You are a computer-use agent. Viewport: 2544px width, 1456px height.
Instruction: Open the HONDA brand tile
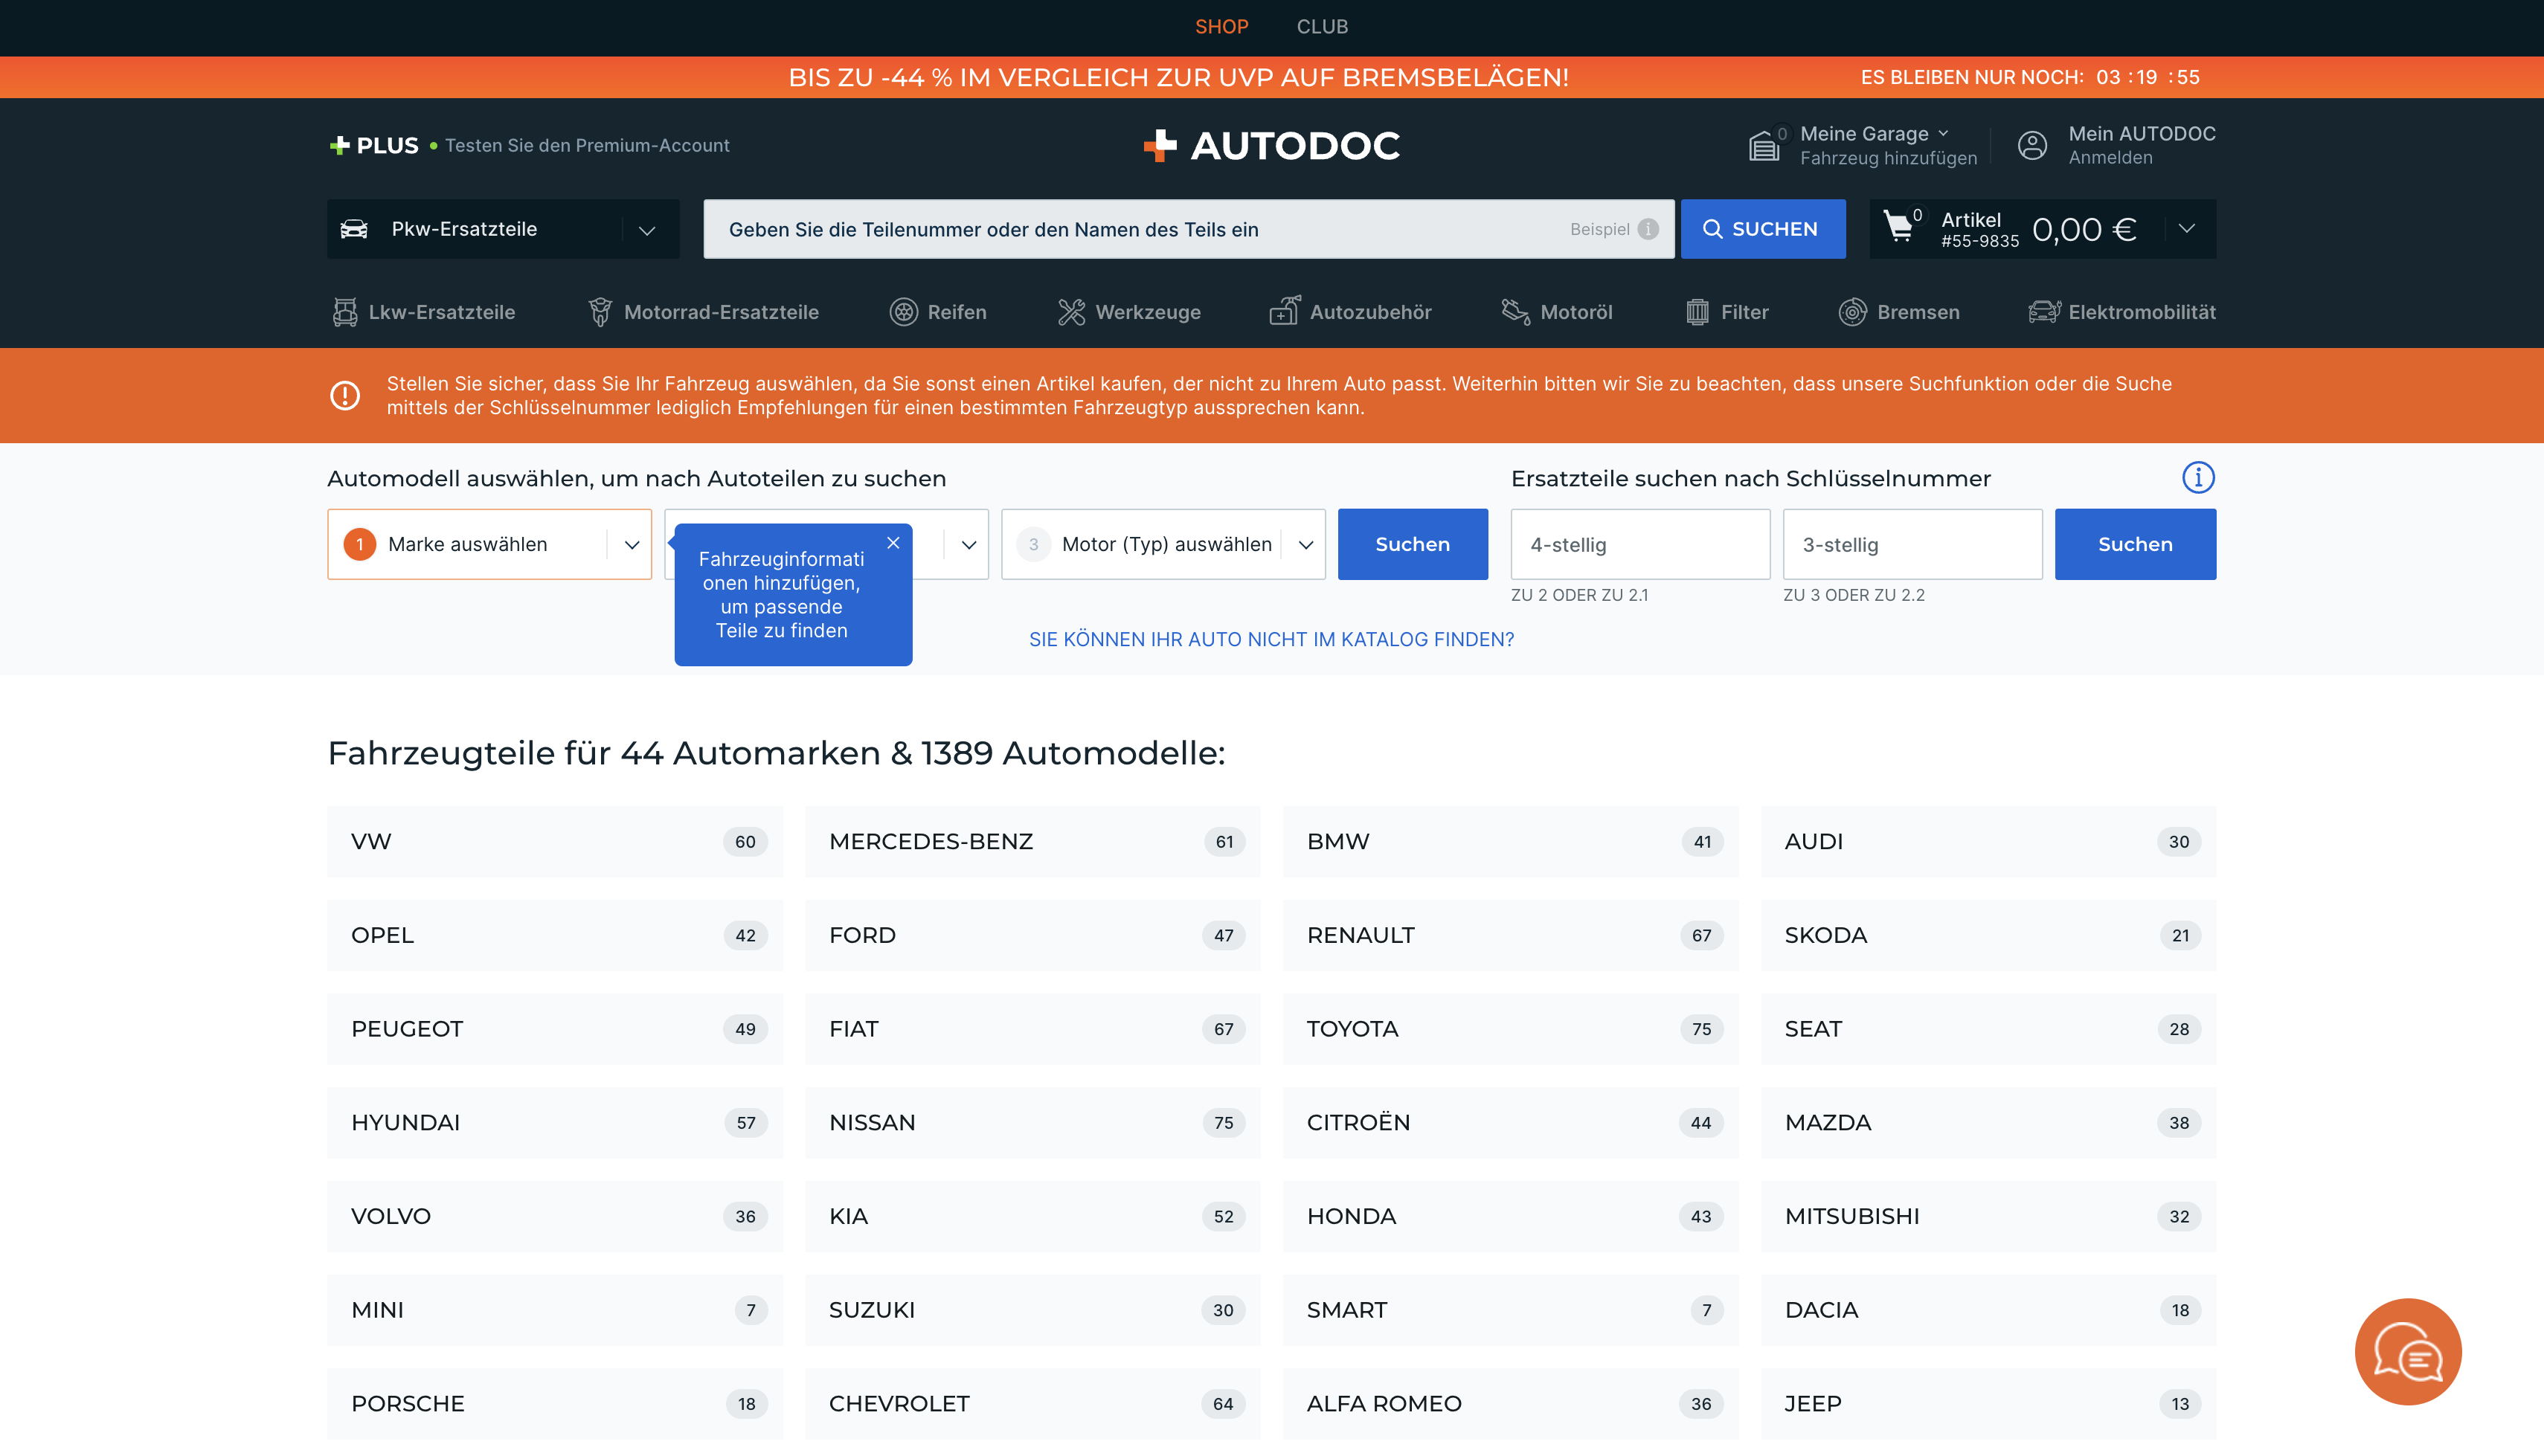[x=1511, y=1216]
